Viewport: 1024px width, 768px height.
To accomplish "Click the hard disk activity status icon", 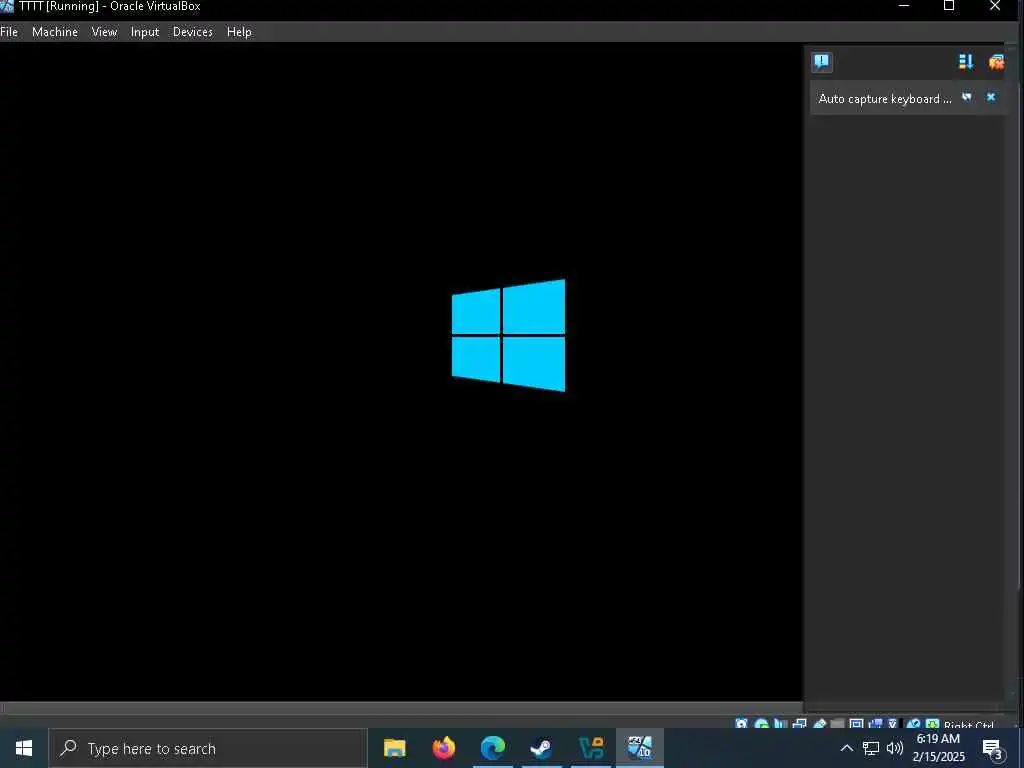I will point(742,724).
